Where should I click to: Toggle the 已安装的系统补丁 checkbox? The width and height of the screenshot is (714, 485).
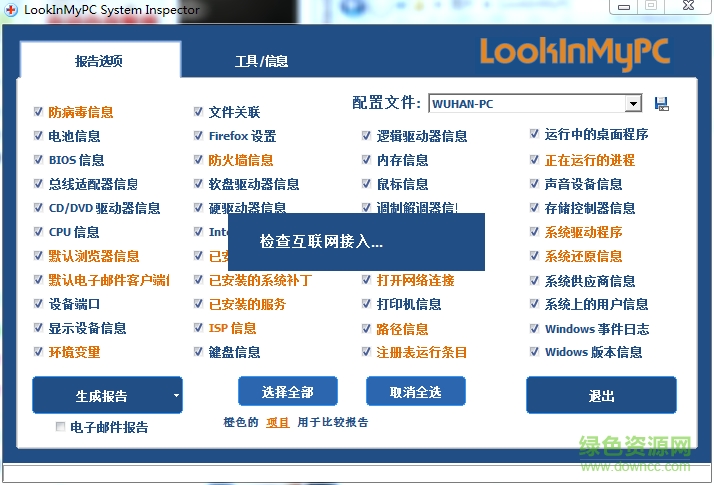[x=198, y=280]
